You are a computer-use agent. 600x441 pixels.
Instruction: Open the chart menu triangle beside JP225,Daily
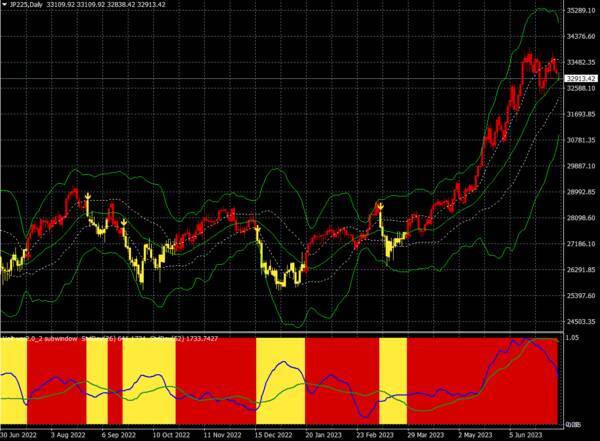4,5
